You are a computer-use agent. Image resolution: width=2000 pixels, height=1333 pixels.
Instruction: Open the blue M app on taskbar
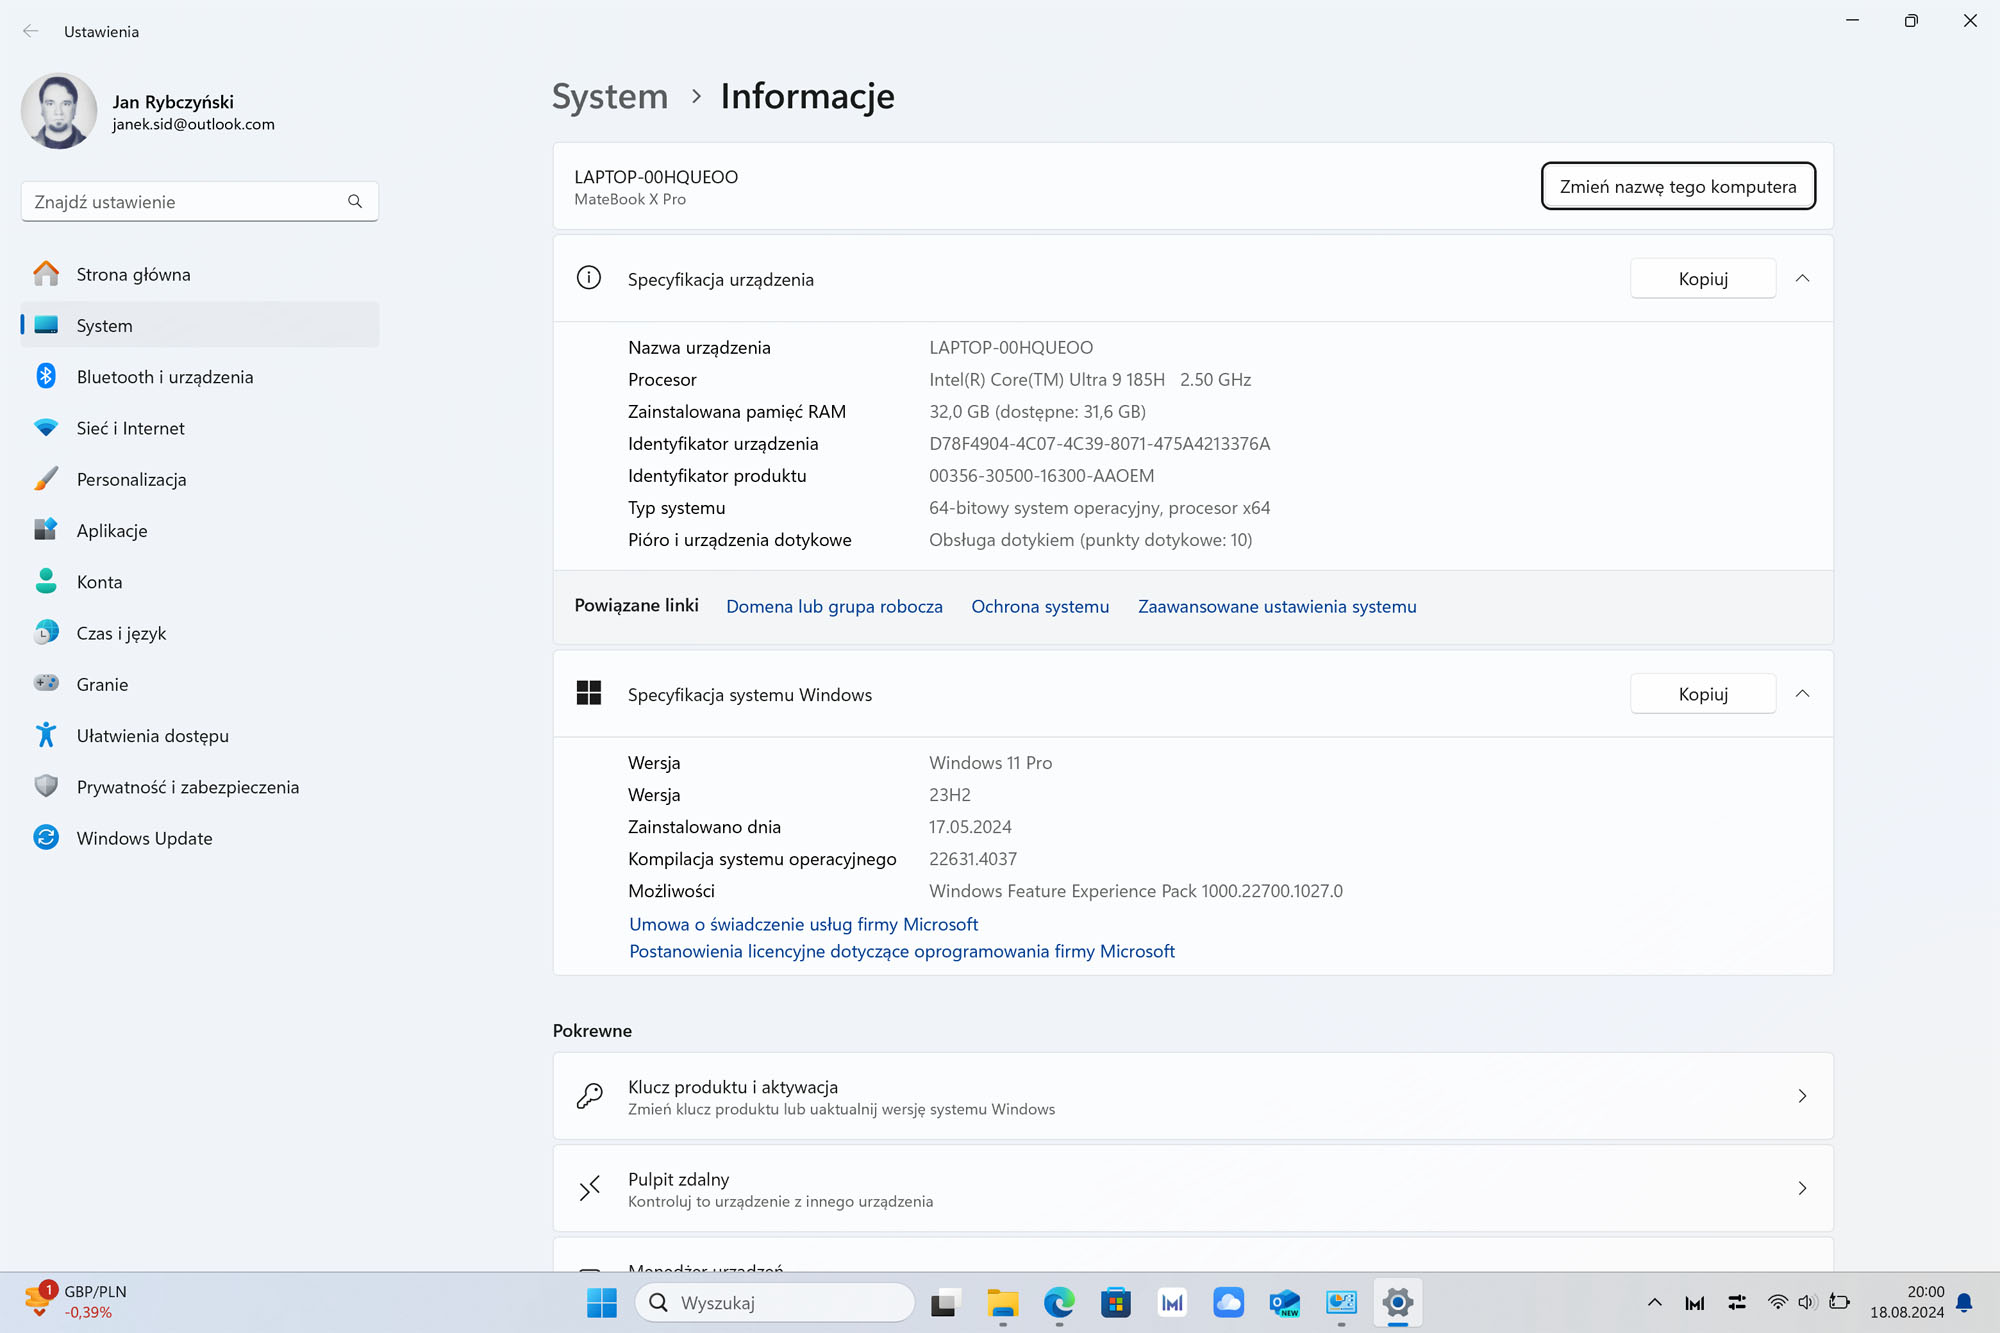click(x=1172, y=1302)
